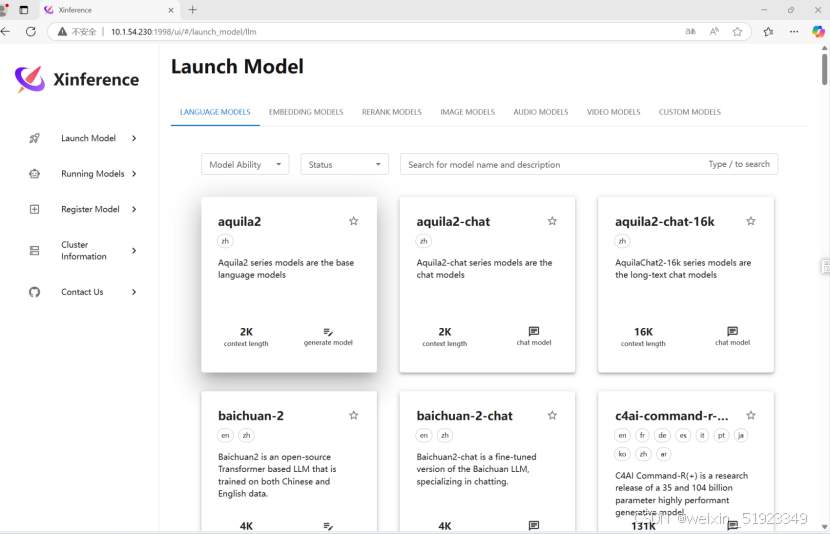Open the baichuan-2-chat model card title
The width and height of the screenshot is (830, 534).
tap(464, 416)
